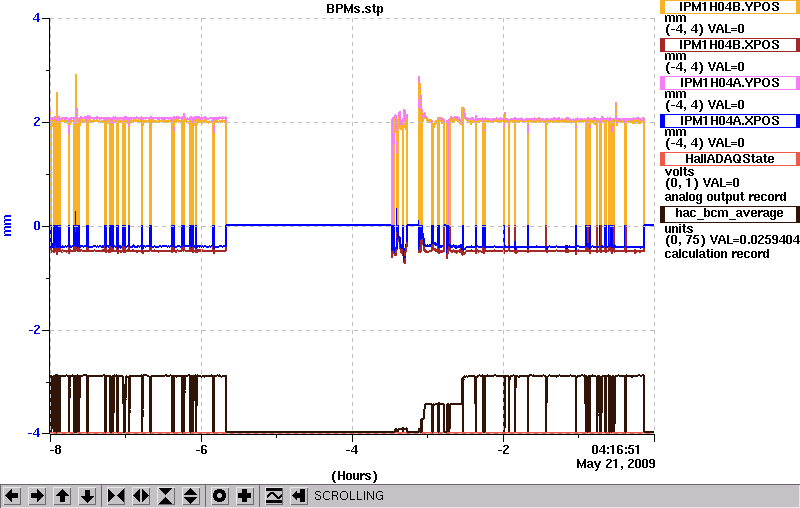The height and width of the screenshot is (508, 800).
Task: Select the IPM1H04A.YPOS legend entry
Action: pyautogui.click(x=730, y=83)
